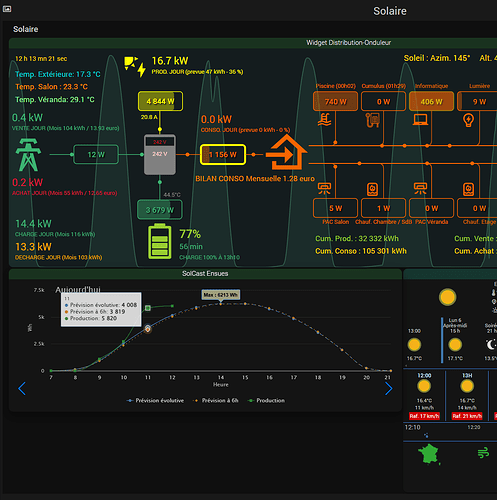Click the Lumière light bulb icon
This screenshot has width=497, height=500.
click(468, 120)
